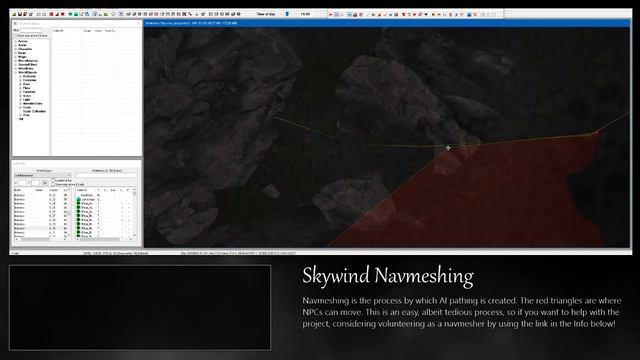Image resolution: width=640 pixels, height=360 pixels.
Task: Select Furniture under WorldObjects
Action: point(29,92)
